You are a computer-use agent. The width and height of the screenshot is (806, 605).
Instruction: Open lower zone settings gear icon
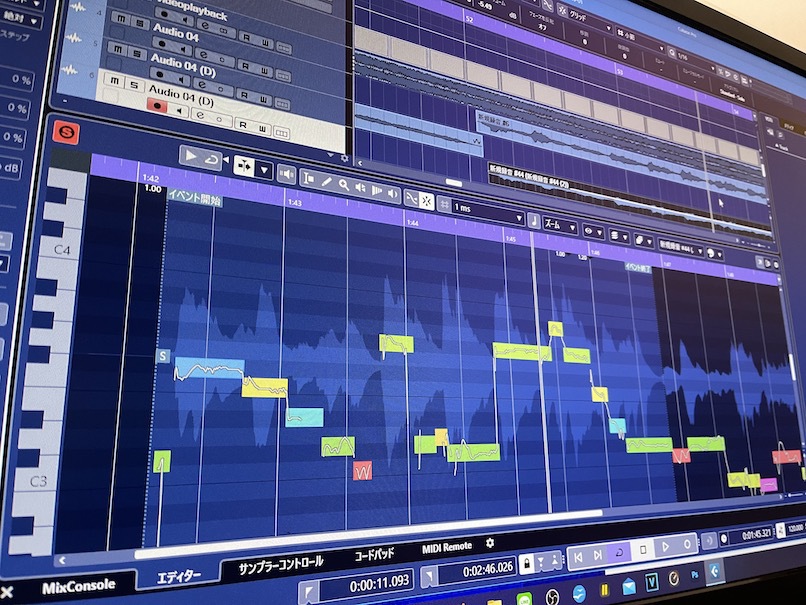pos(490,542)
